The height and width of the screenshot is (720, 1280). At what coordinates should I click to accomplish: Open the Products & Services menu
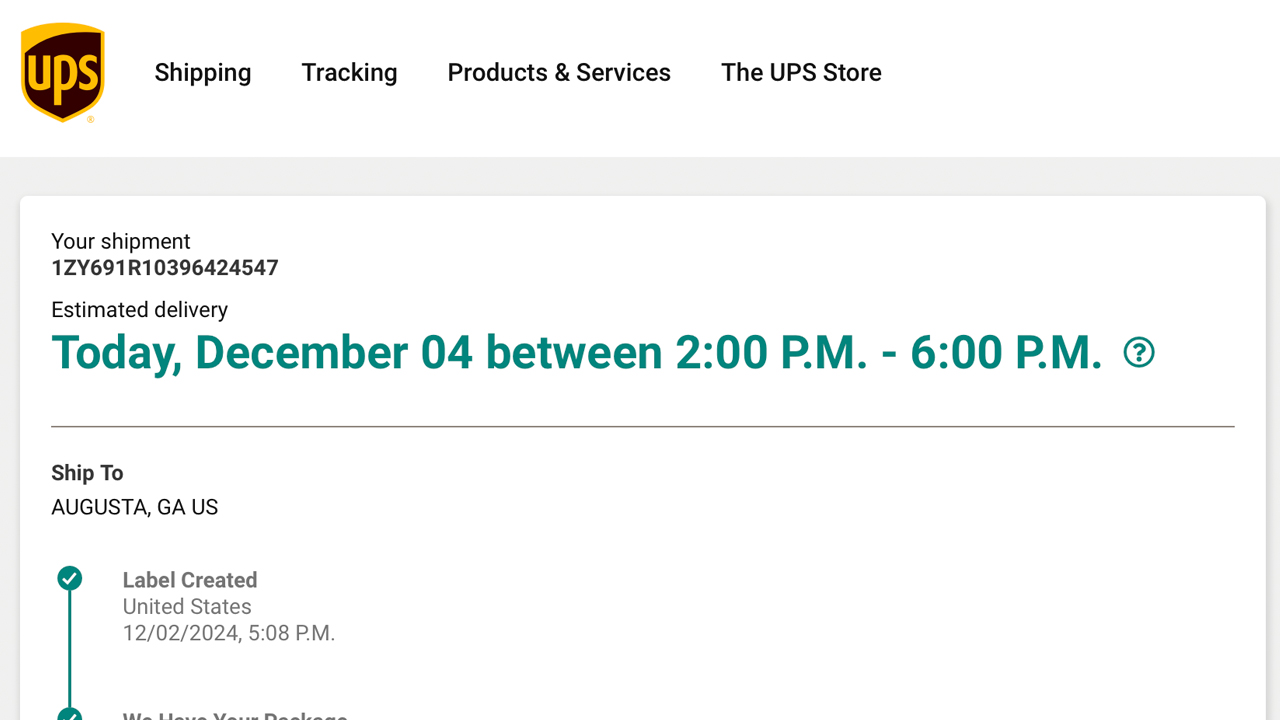click(559, 73)
